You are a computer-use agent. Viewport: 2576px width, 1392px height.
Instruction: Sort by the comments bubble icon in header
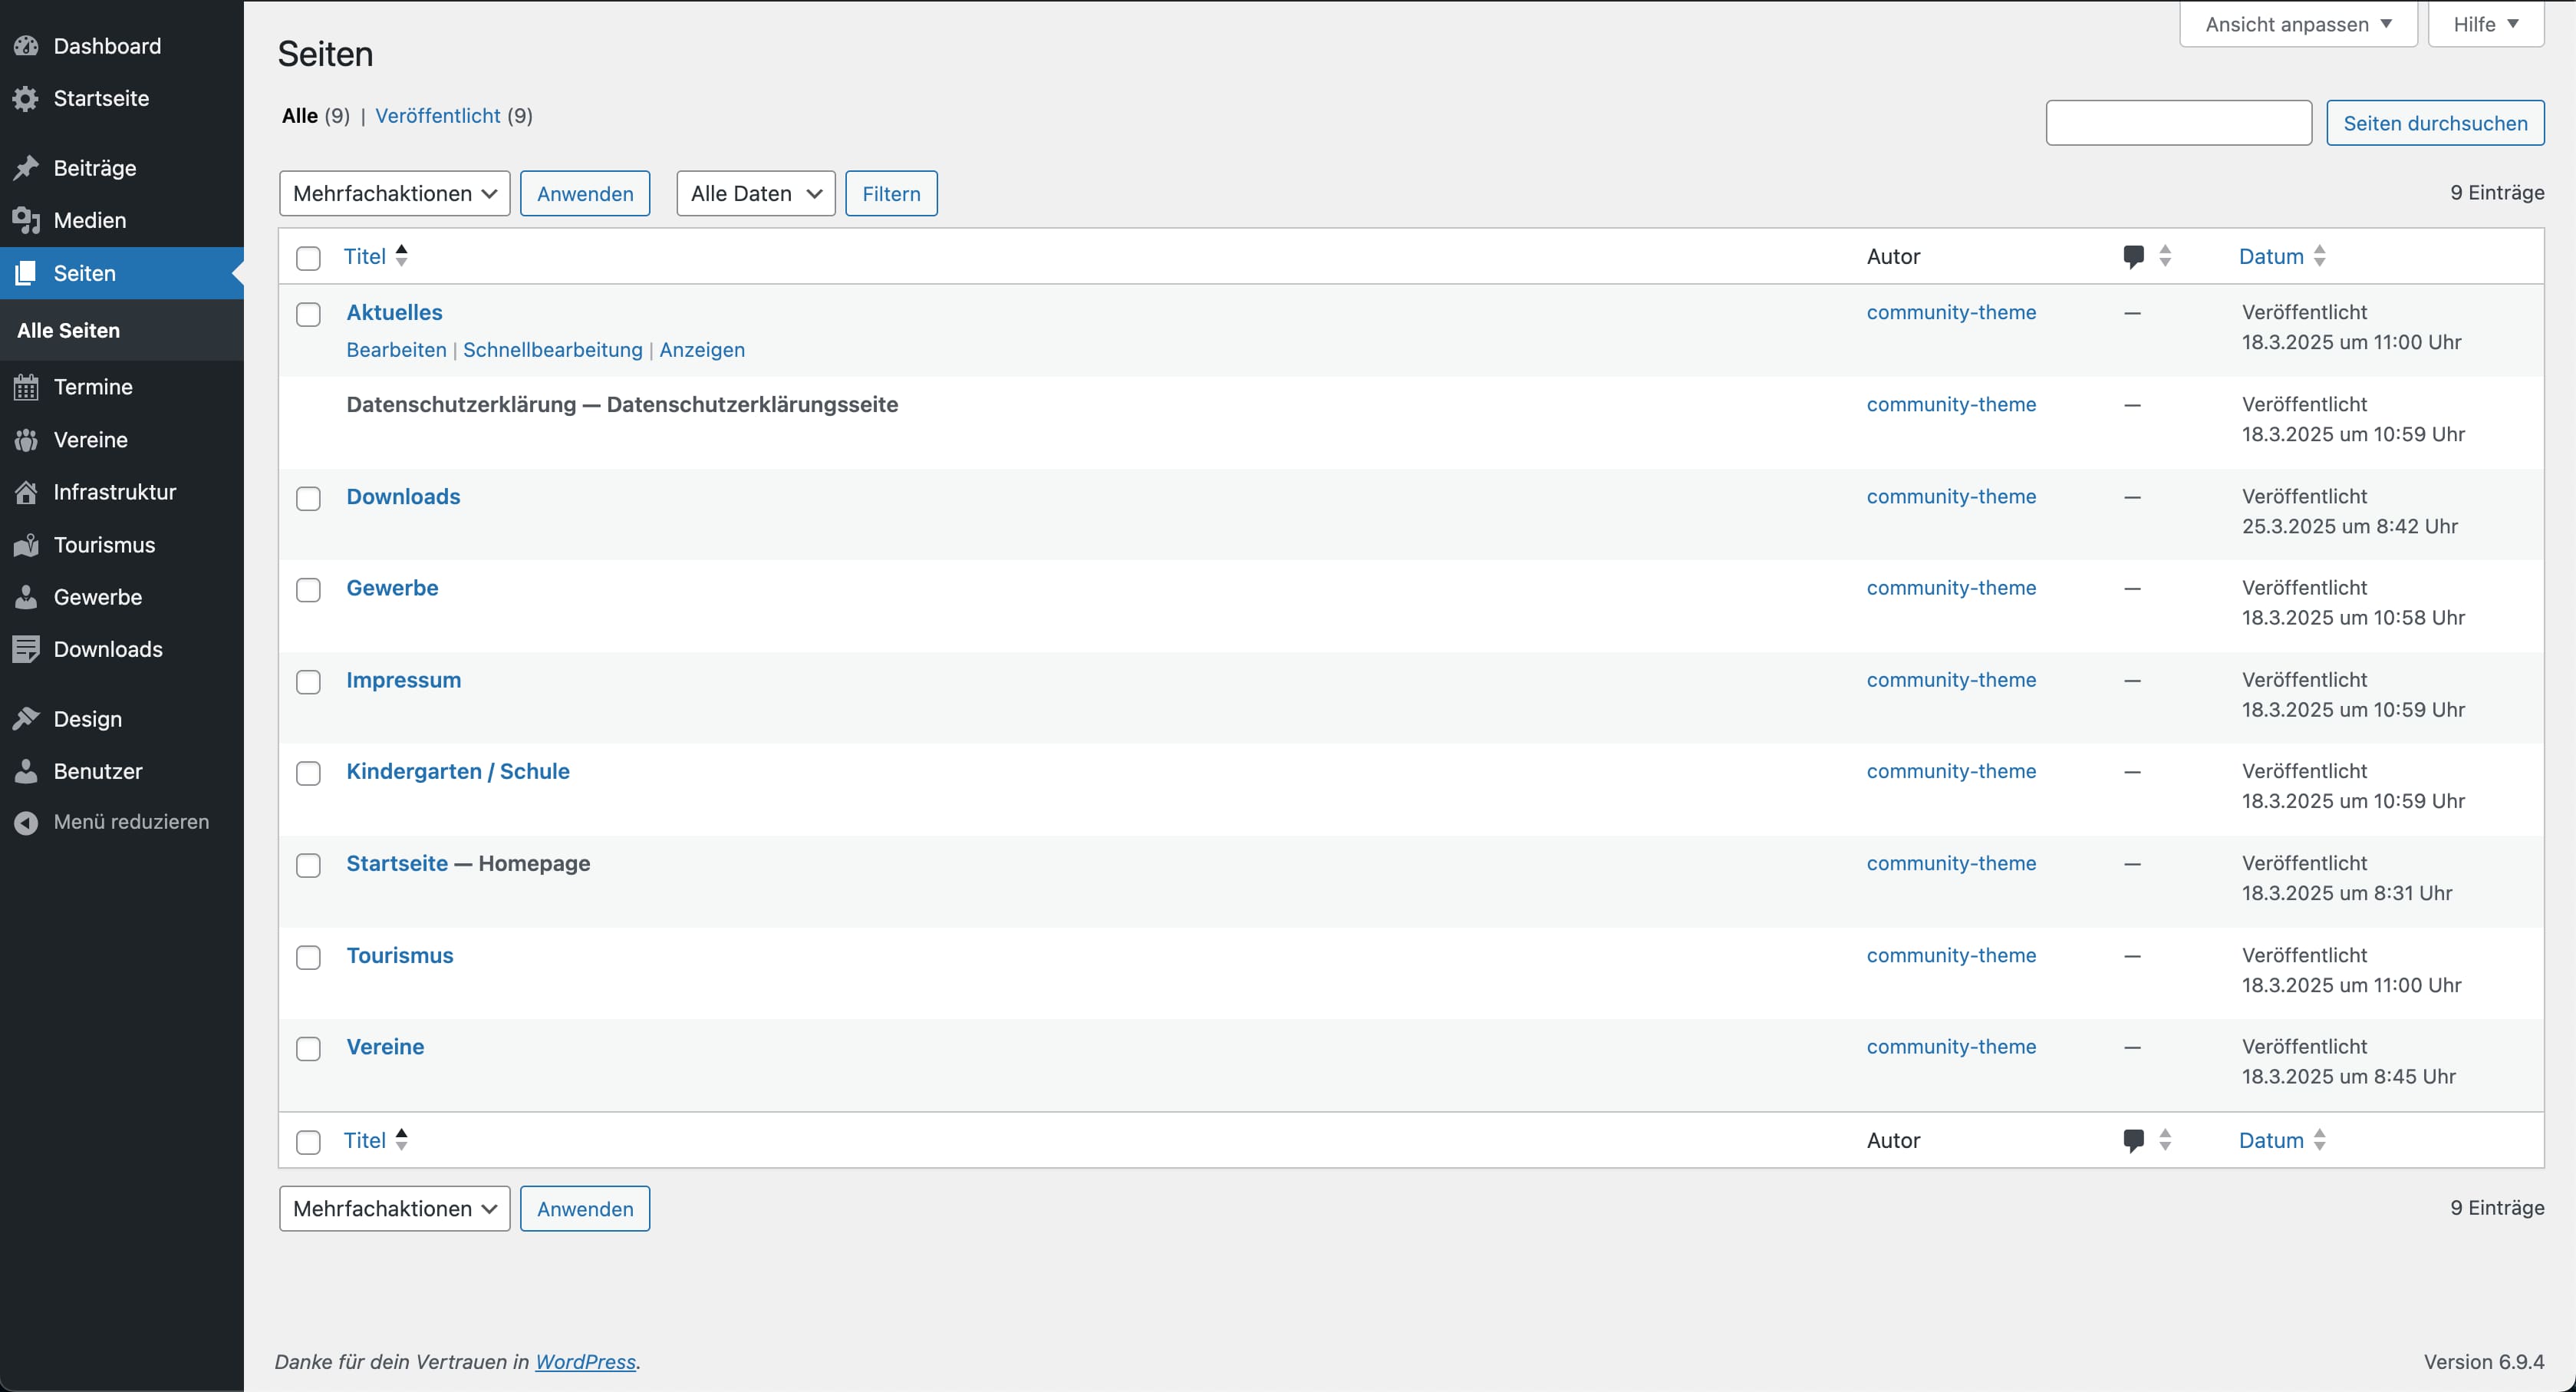pyautogui.click(x=2133, y=256)
